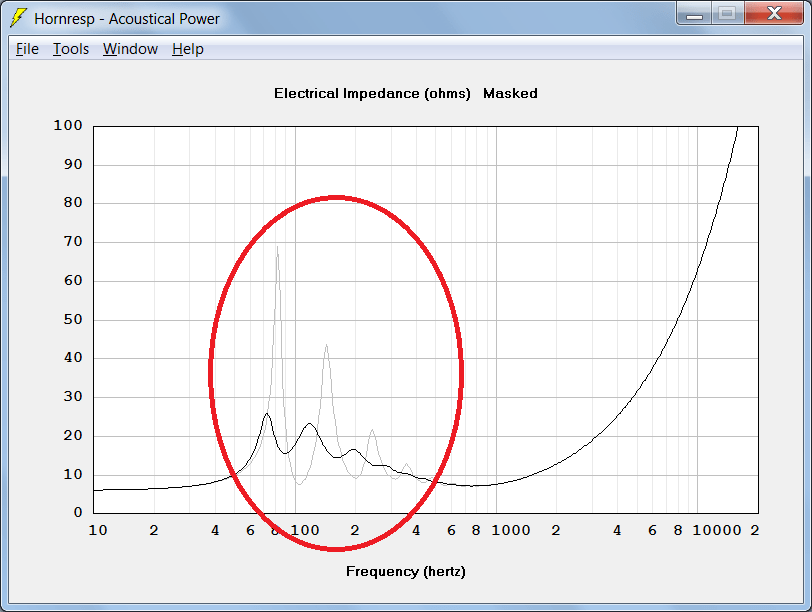Close the Hornresp Acoustical Power window
The height and width of the screenshot is (612, 812).
[774, 14]
